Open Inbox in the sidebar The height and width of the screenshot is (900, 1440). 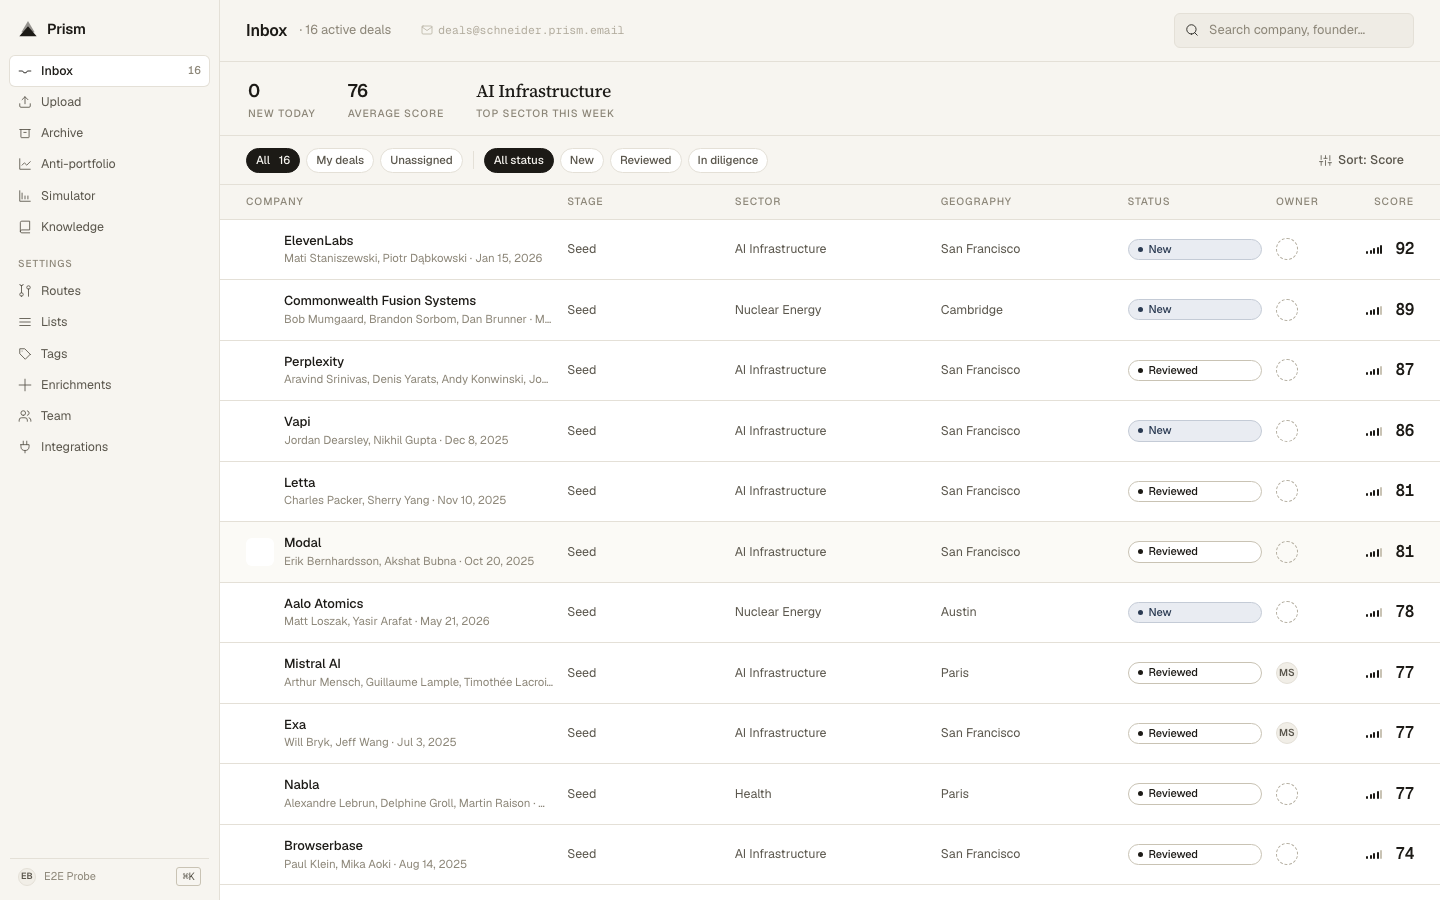click(x=109, y=71)
